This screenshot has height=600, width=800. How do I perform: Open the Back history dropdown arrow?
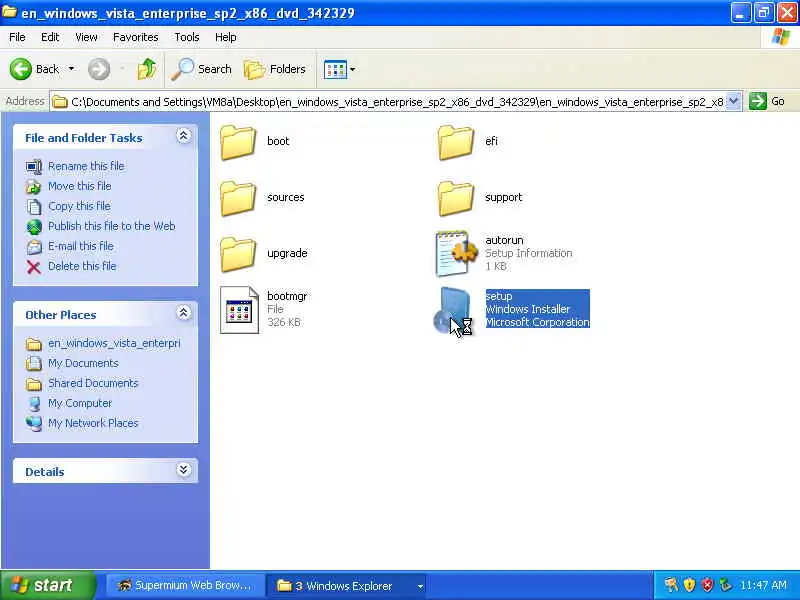click(x=71, y=69)
